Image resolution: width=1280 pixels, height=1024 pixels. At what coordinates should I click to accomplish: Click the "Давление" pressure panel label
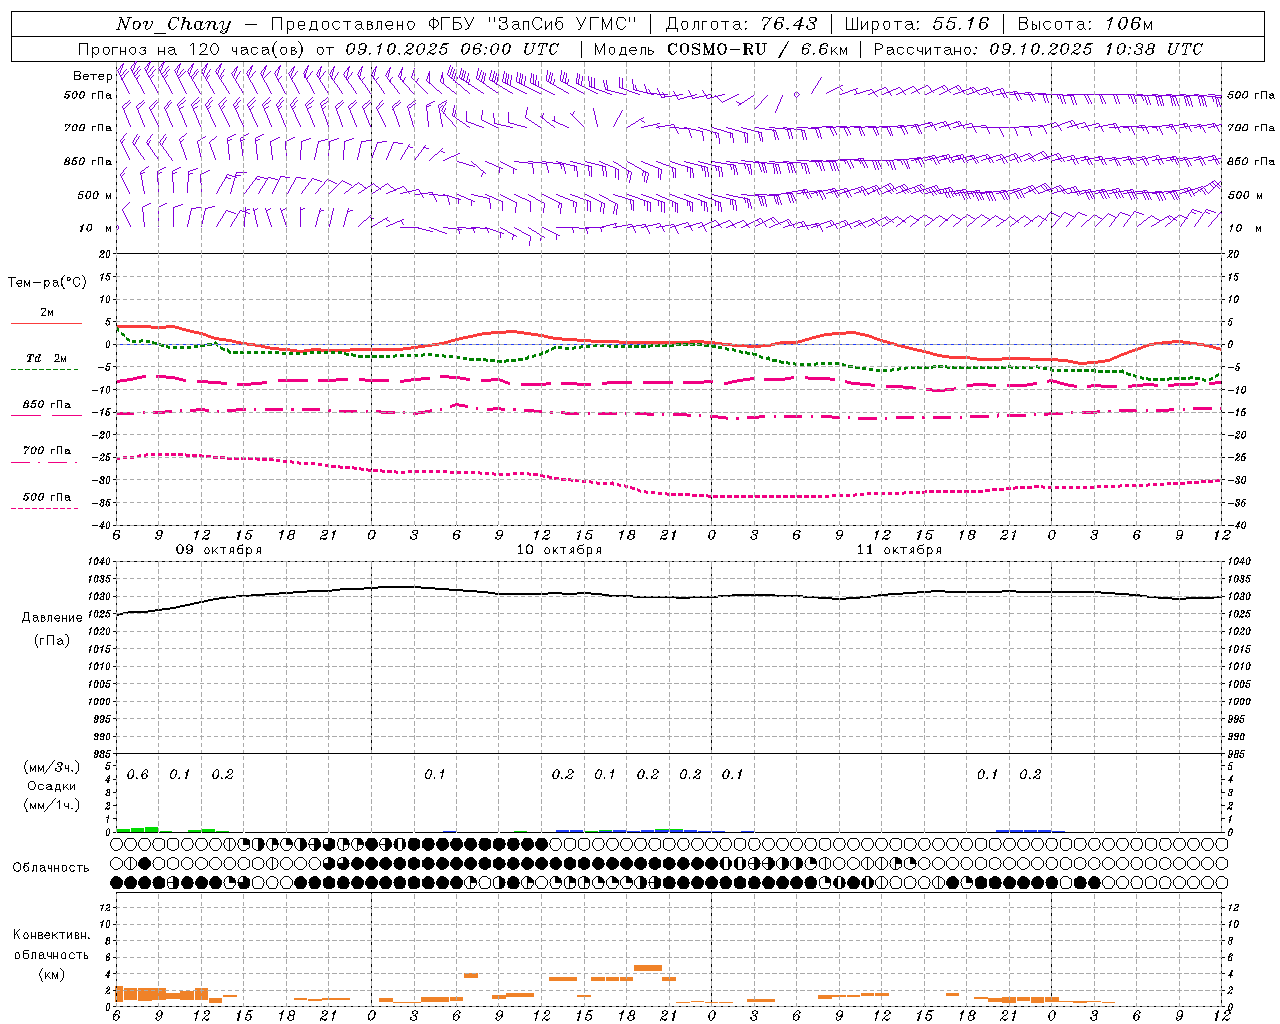pos(52,617)
